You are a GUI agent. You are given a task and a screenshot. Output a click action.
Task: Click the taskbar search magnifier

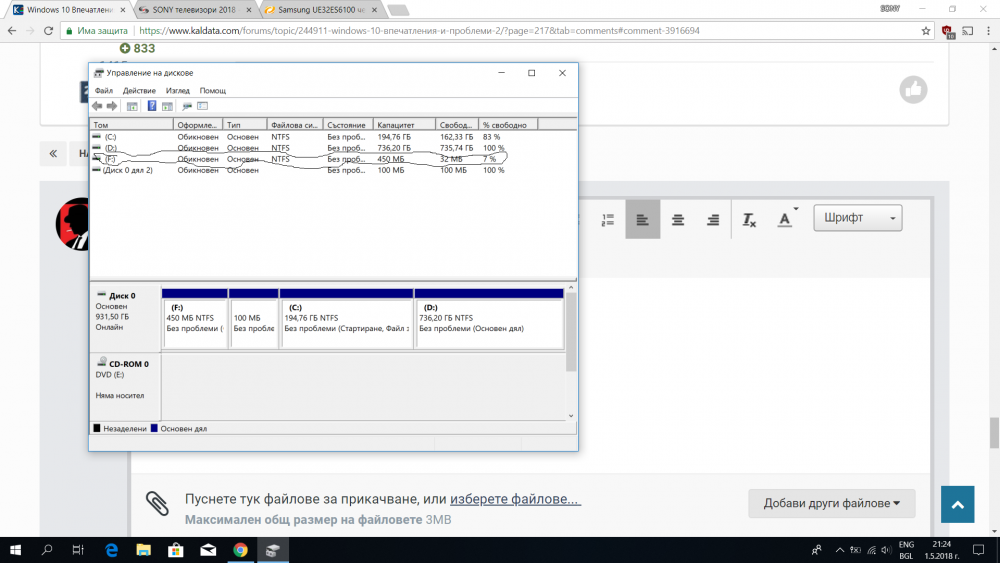pyautogui.click(x=47, y=550)
